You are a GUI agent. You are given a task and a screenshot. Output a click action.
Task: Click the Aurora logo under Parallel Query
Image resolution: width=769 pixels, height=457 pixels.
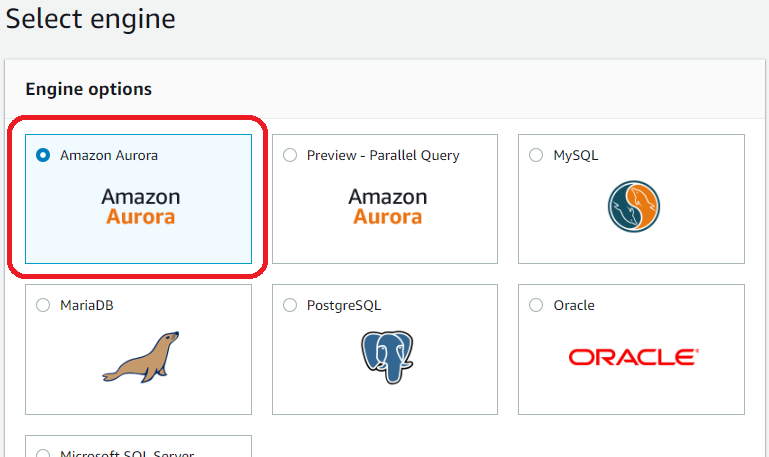click(387, 206)
